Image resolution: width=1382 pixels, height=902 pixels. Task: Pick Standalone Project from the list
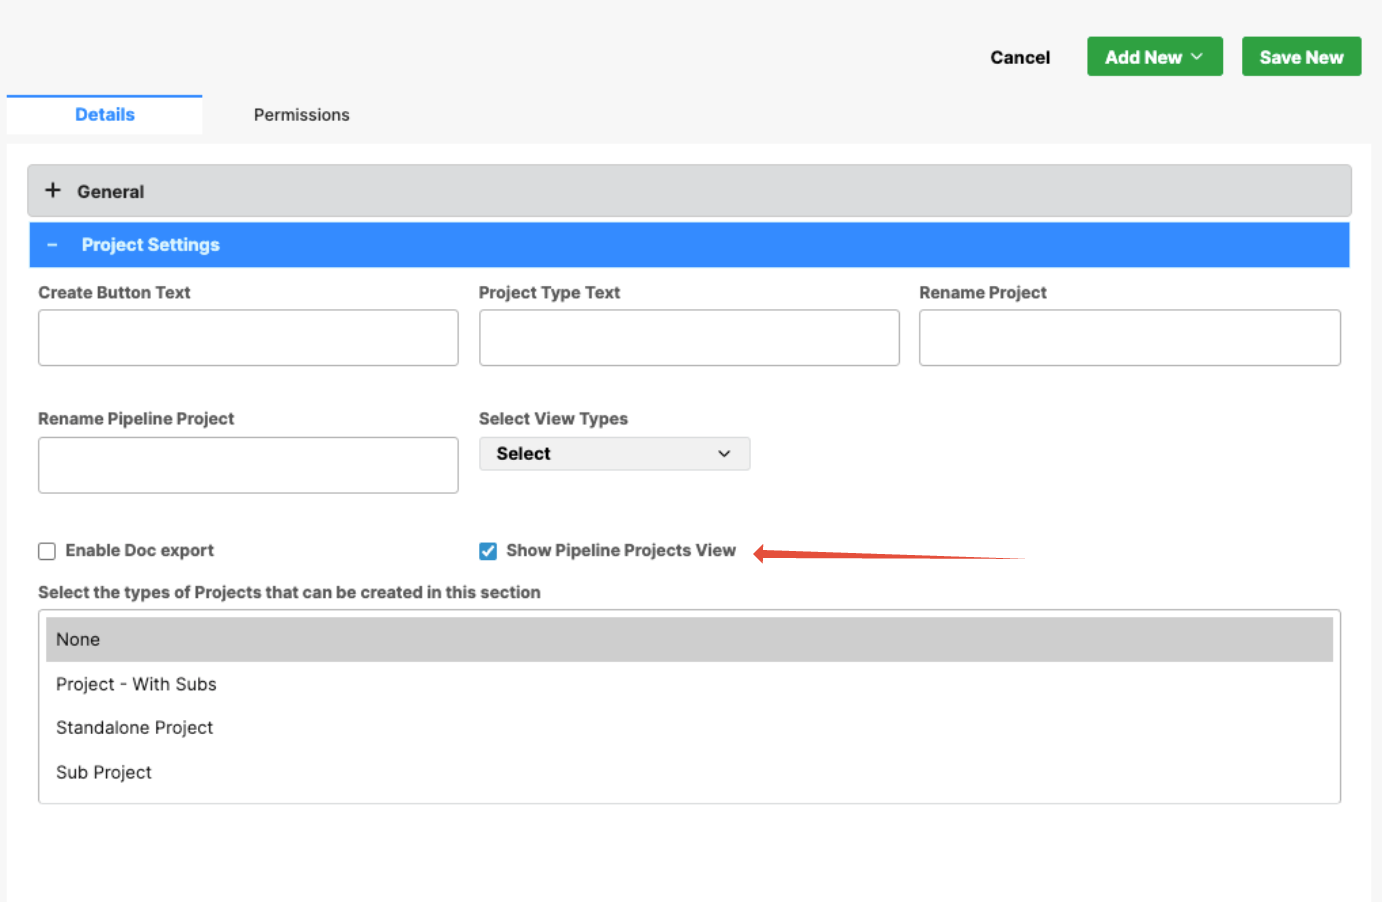[689, 728]
